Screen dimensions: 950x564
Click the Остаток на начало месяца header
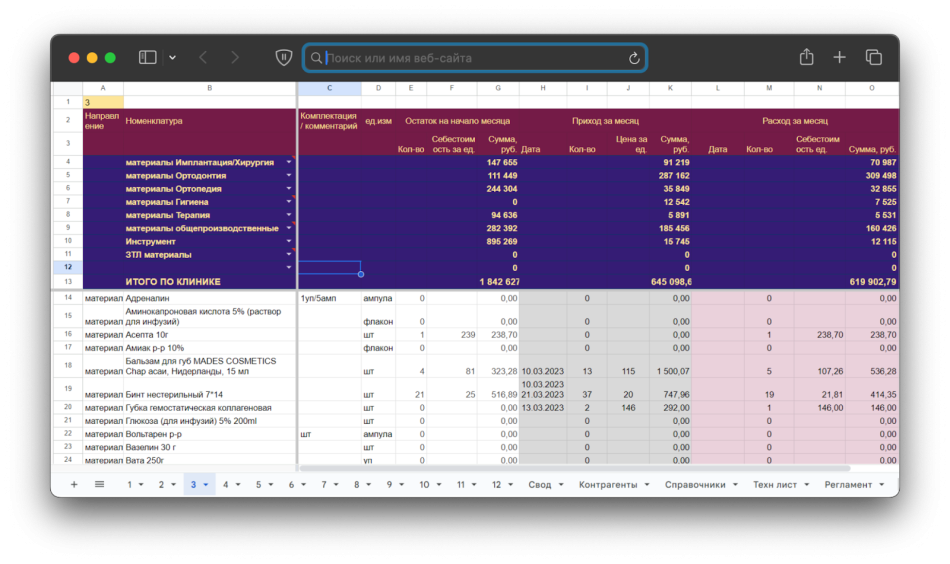457,121
